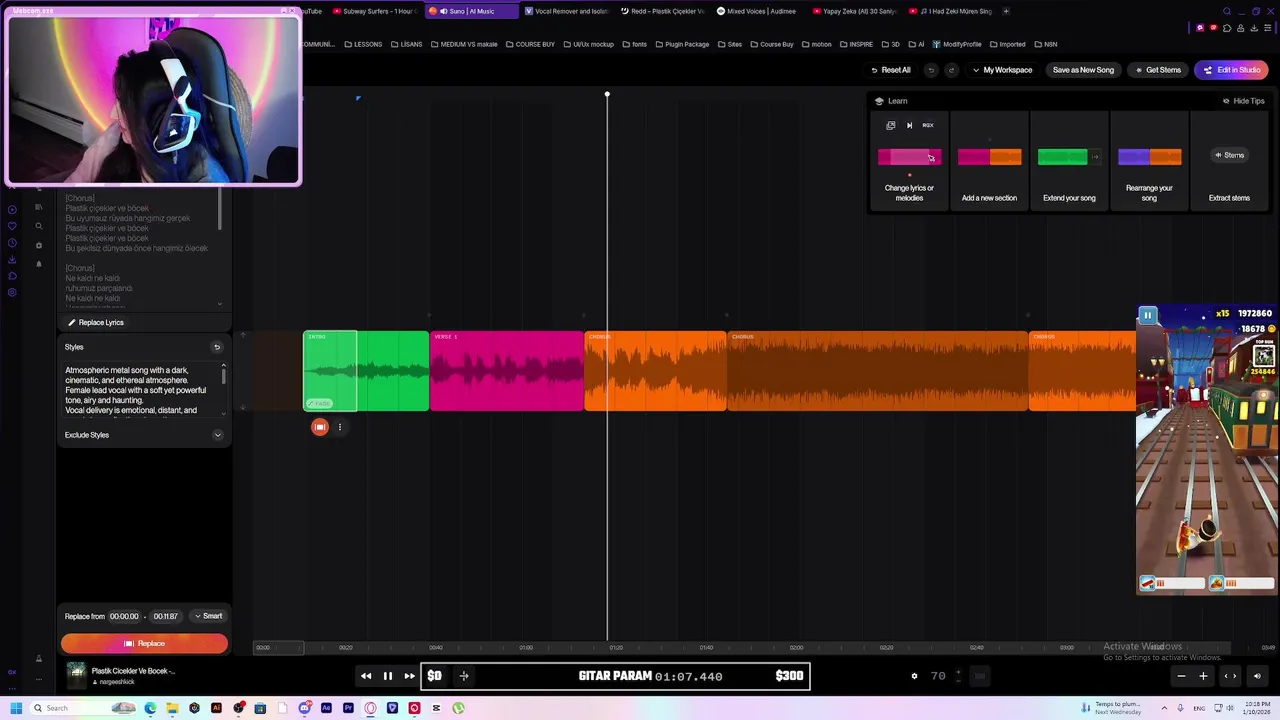Image resolution: width=1280 pixels, height=720 pixels.
Task: Undo the last edit in the top toolbar
Action: tap(931, 70)
